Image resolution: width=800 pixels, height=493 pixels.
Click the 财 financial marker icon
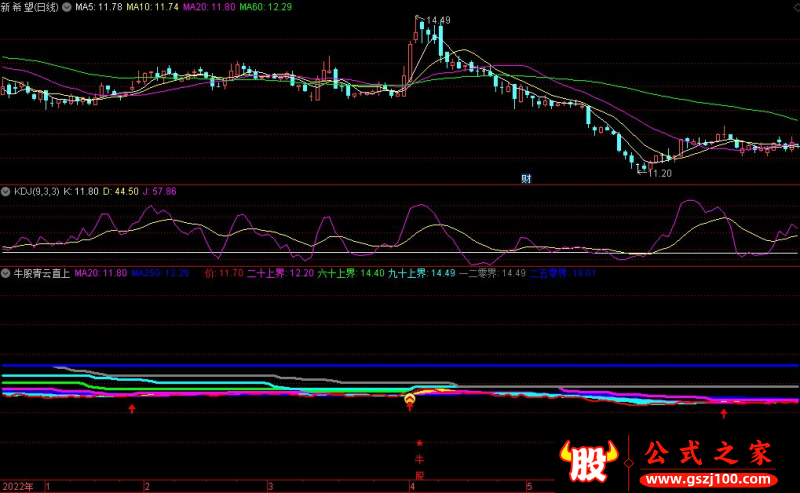pos(526,179)
